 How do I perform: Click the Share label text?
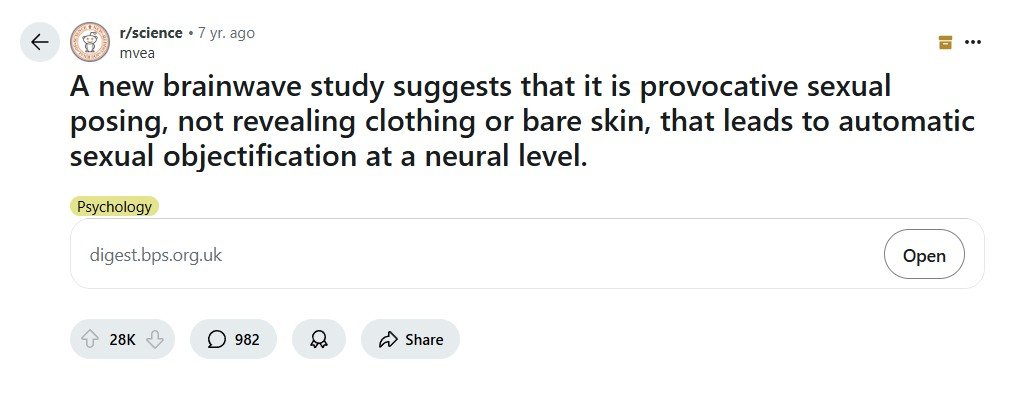coord(424,339)
